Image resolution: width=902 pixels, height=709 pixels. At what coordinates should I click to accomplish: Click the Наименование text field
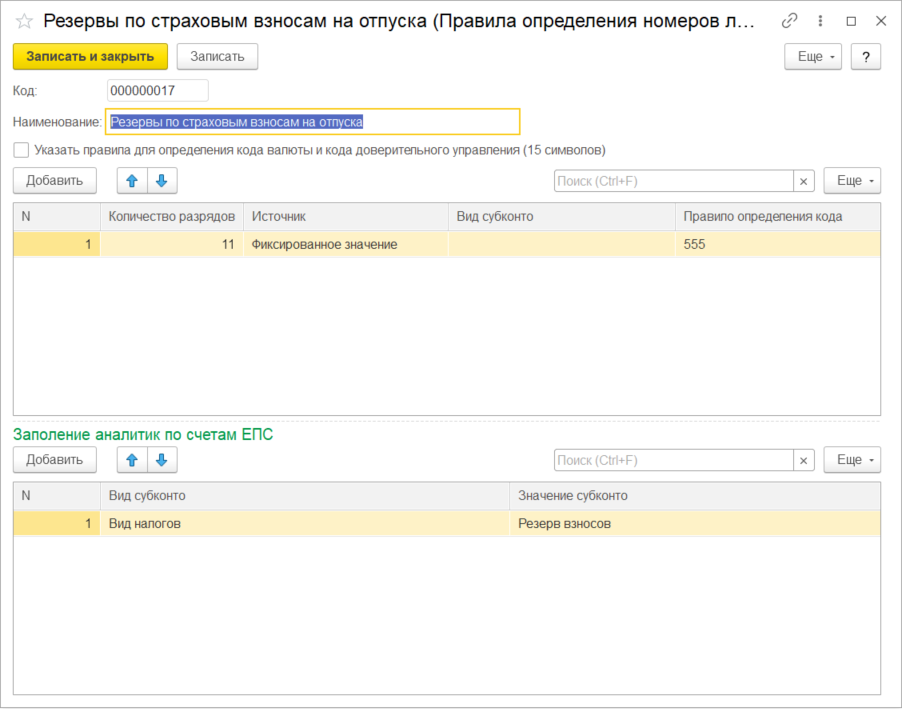pos(312,122)
